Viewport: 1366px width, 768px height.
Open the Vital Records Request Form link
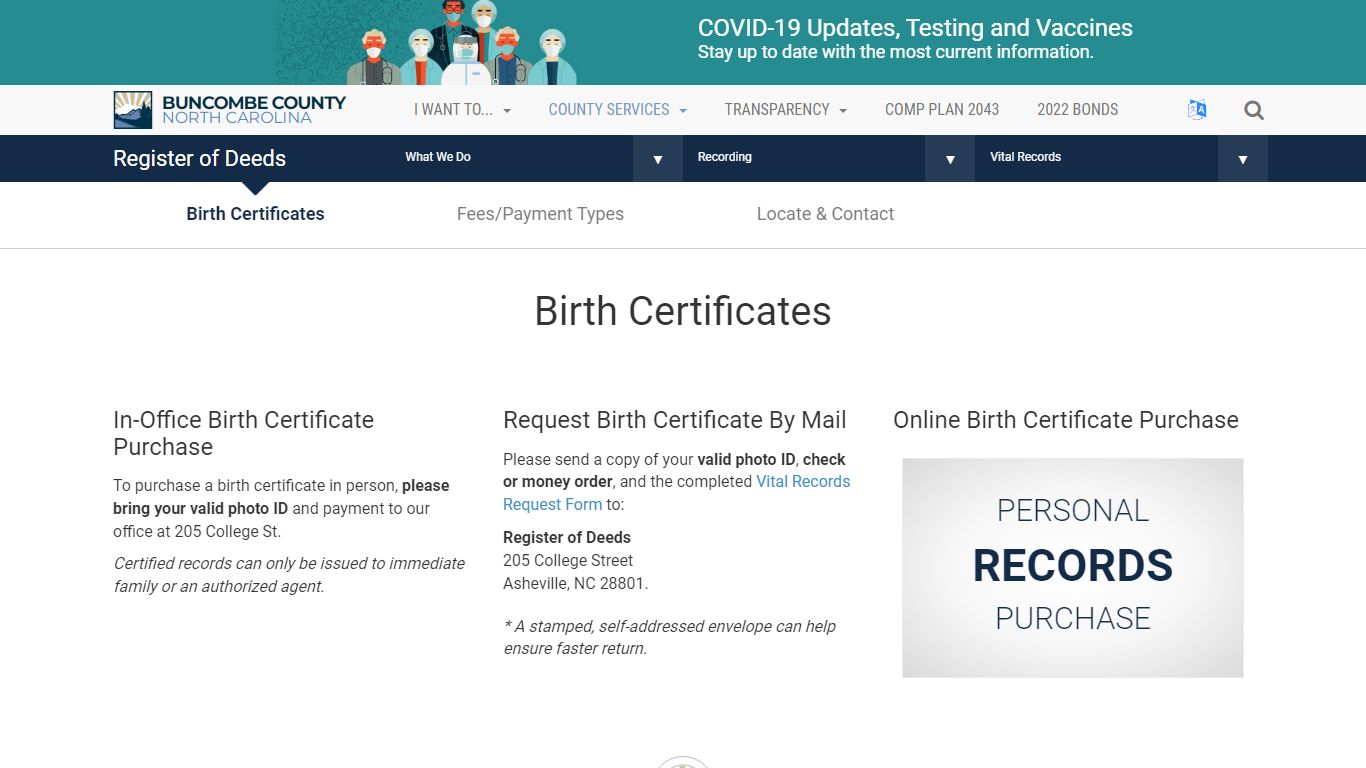click(x=676, y=493)
